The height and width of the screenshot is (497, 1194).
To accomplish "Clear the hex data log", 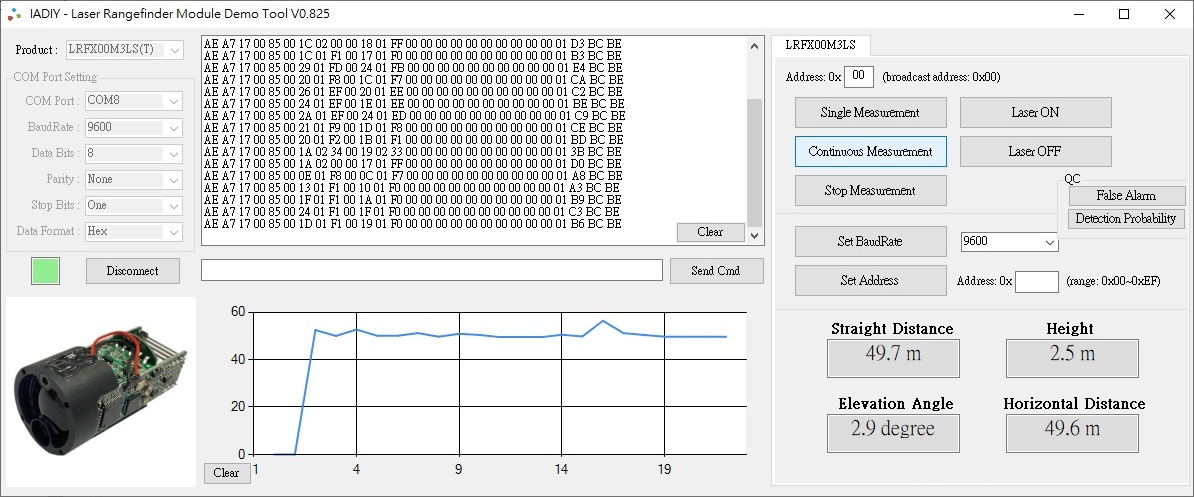I will [710, 232].
